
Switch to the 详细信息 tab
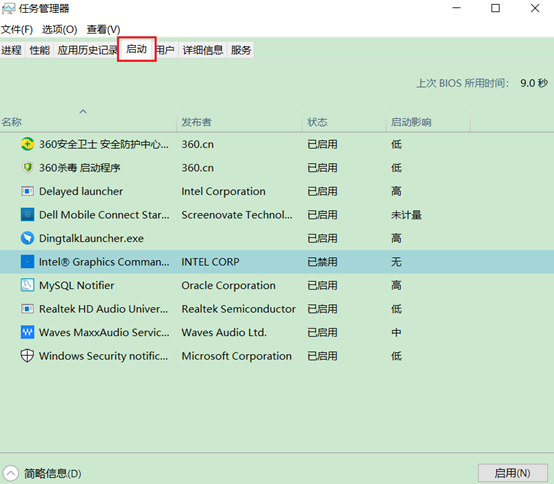tap(203, 50)
